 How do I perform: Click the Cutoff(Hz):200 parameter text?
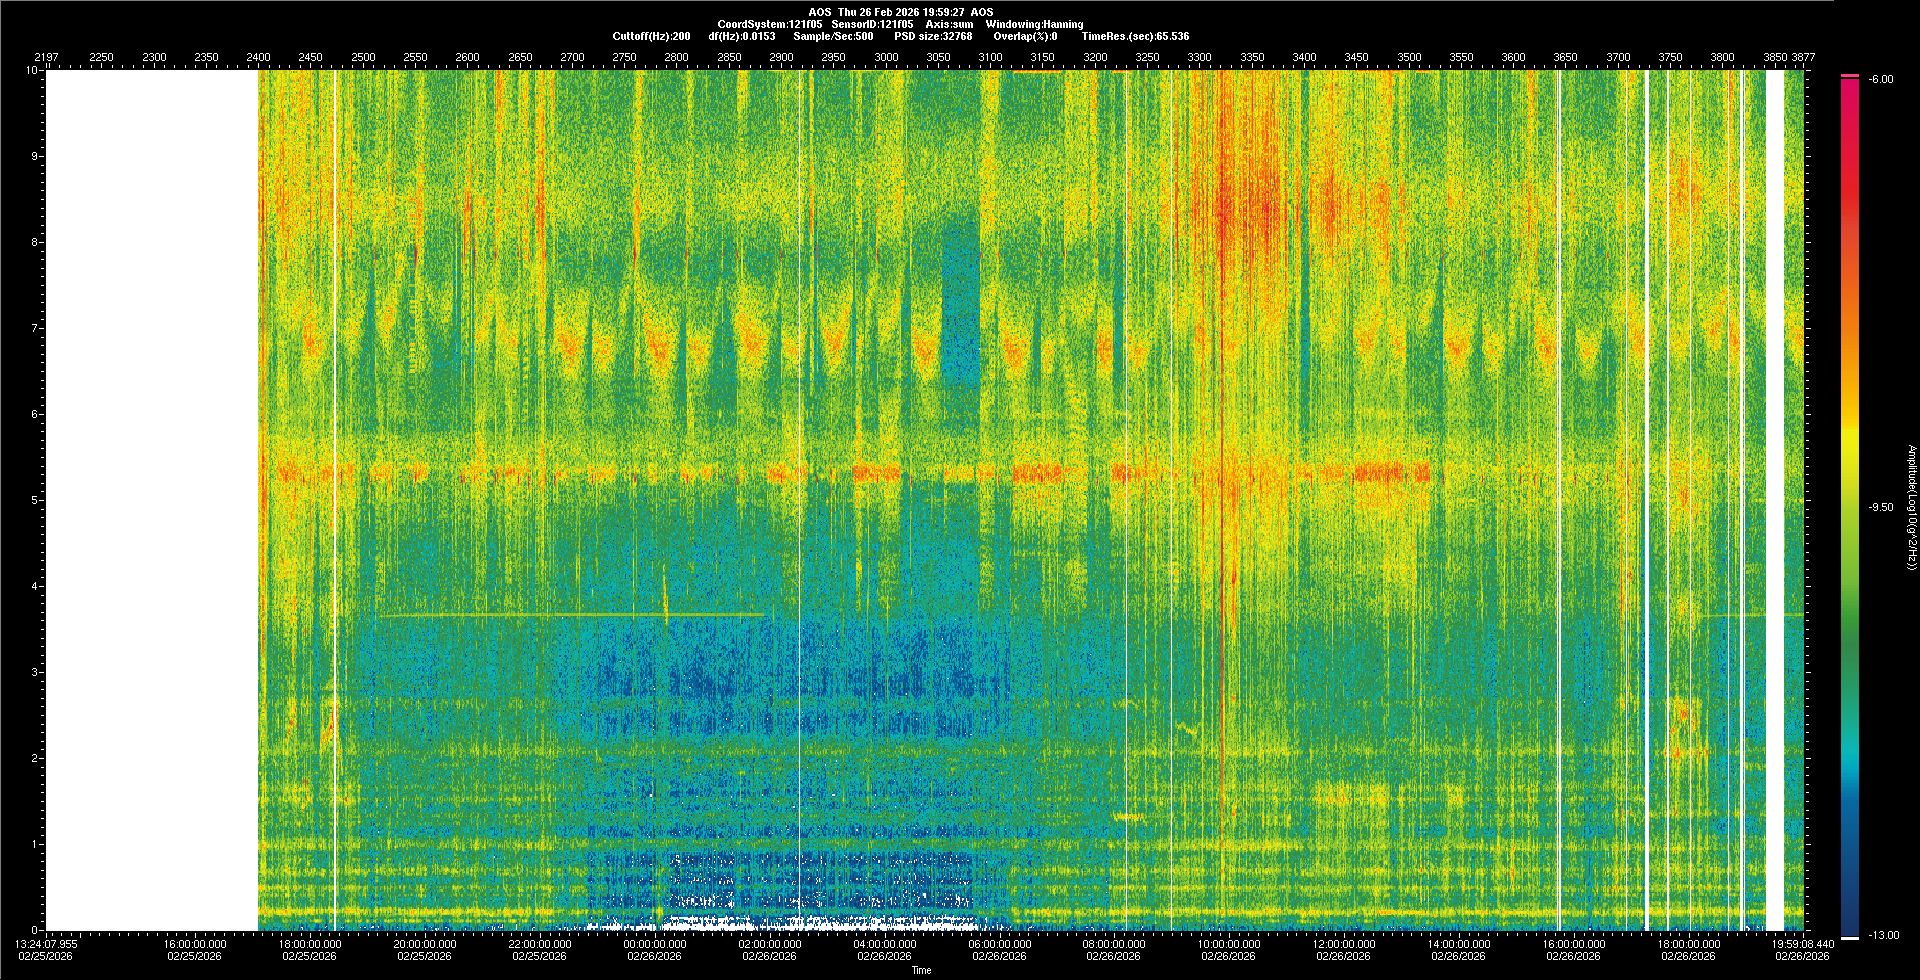tap(651, 36)
